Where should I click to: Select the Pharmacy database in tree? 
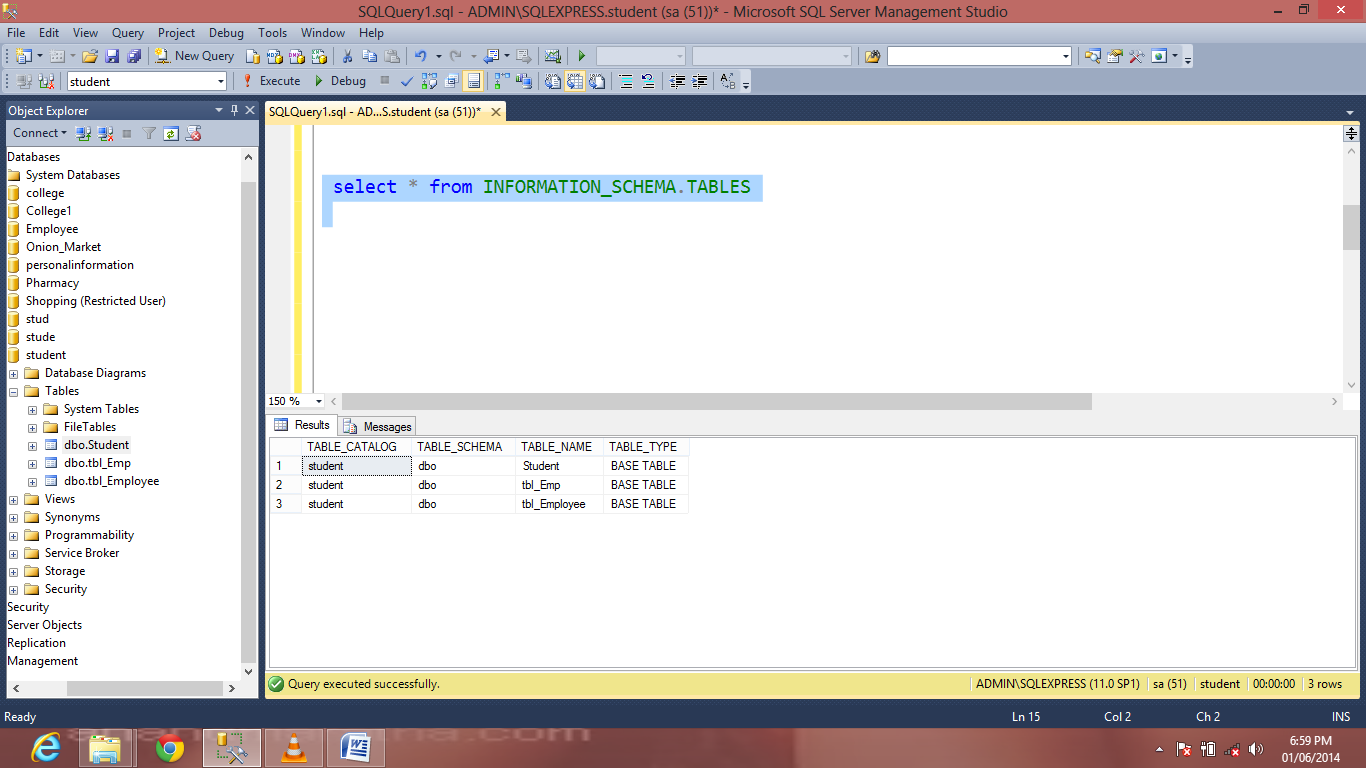pyautogui.click(x=52, y=283)
